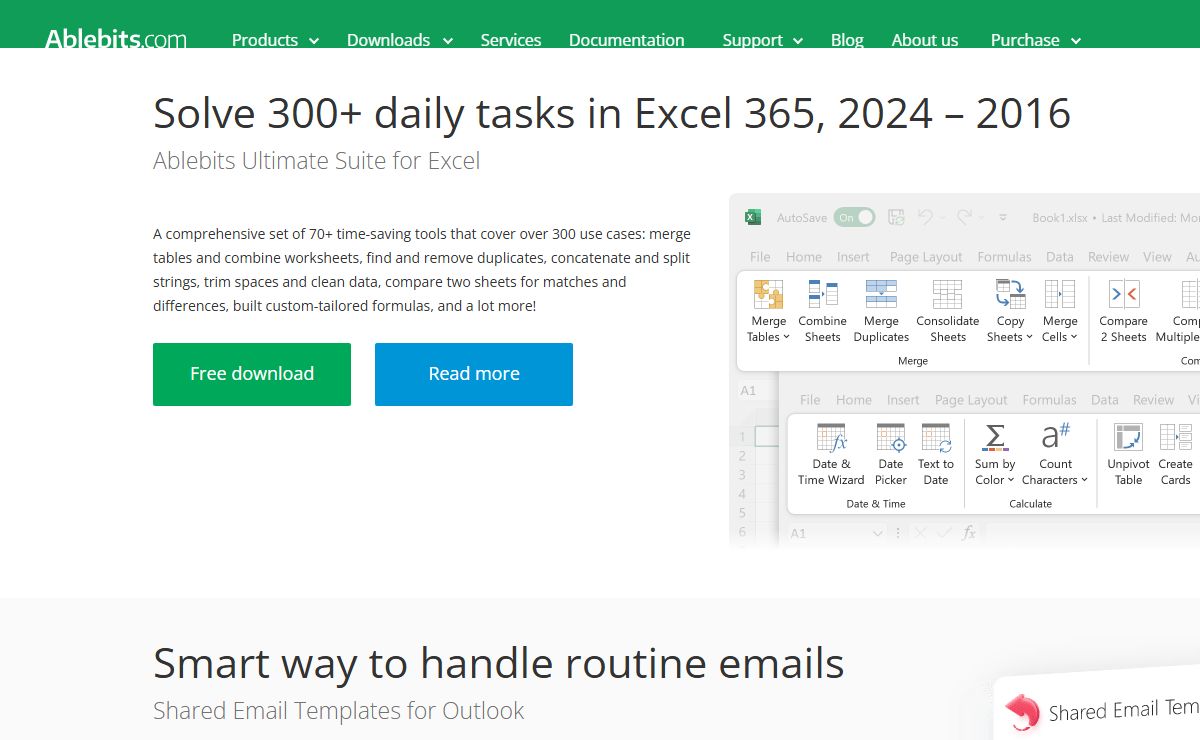
Task: Click the Undo arrow in Excel title bar
Action: pyautogui.click(x=925, y=217)
